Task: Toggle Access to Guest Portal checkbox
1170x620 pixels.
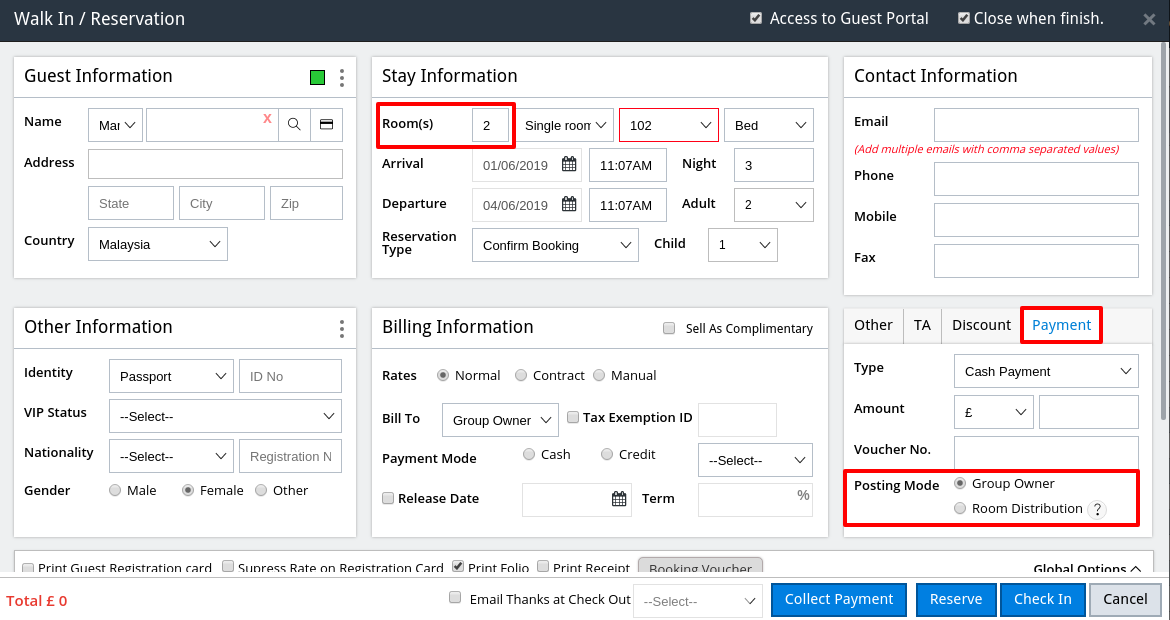Action: 756,18
